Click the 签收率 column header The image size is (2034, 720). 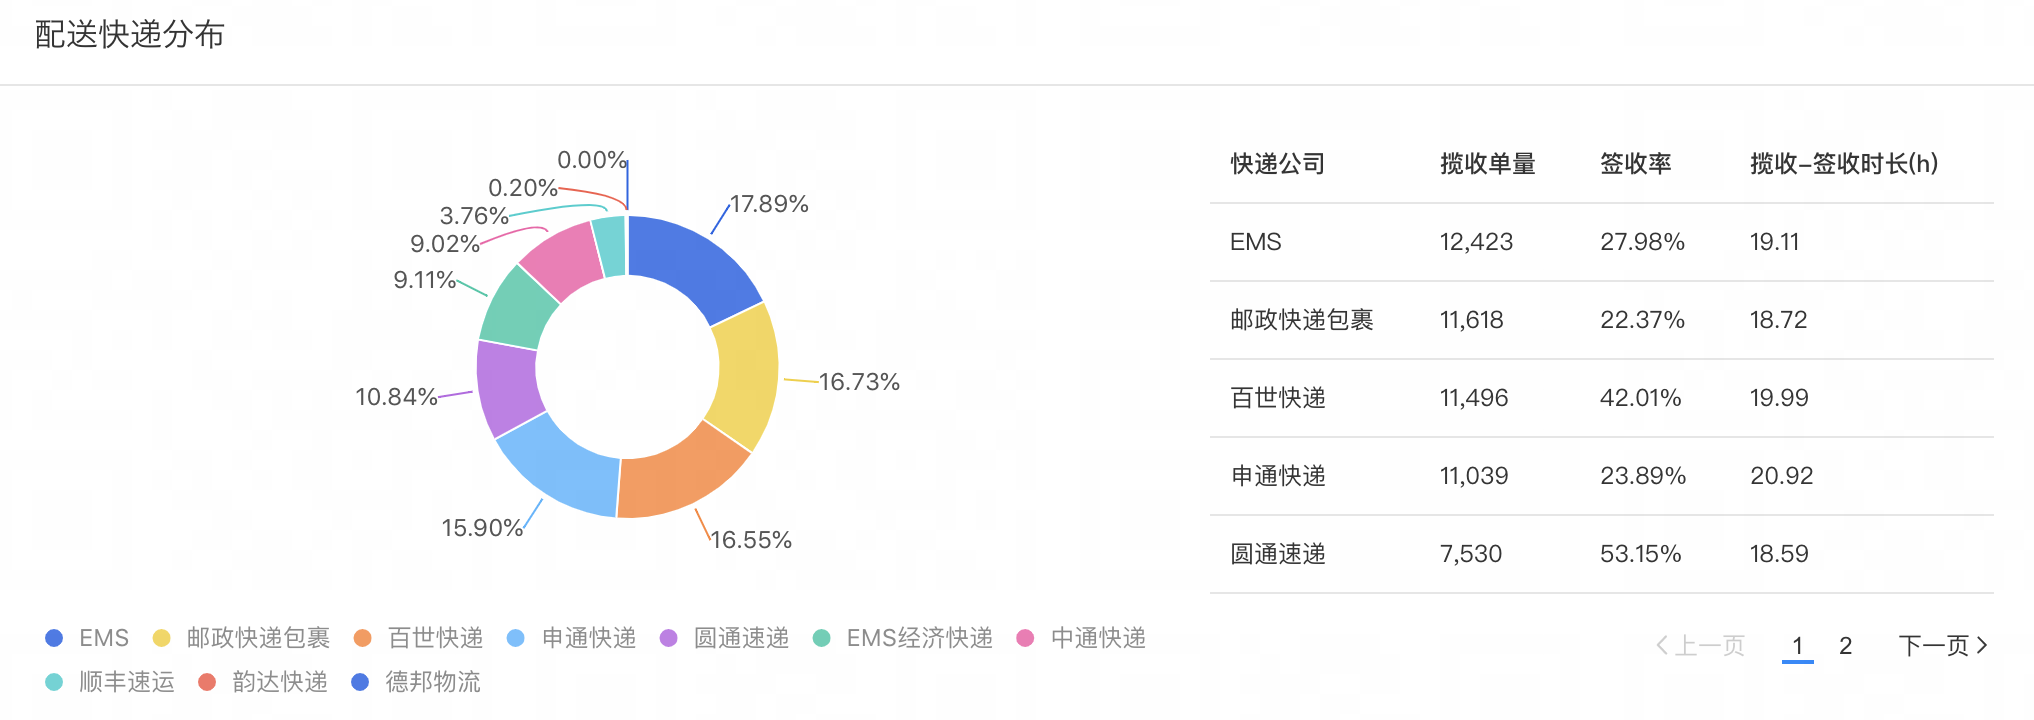[x=1635, y=164]
